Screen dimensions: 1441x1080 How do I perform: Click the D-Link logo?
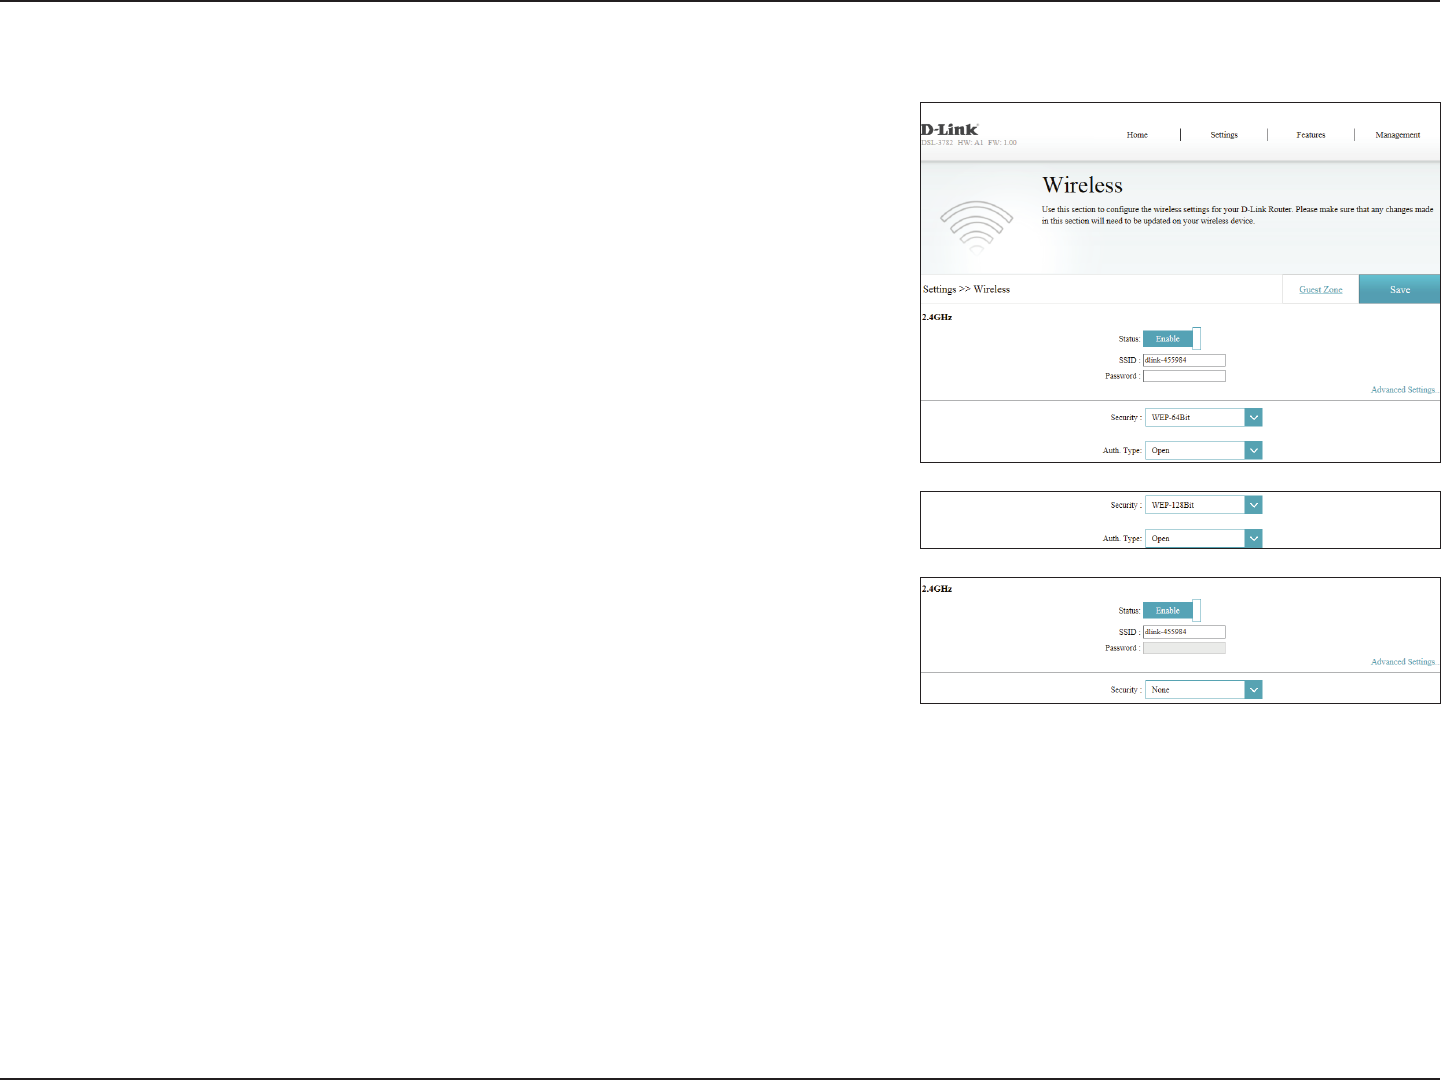[950, 129]
